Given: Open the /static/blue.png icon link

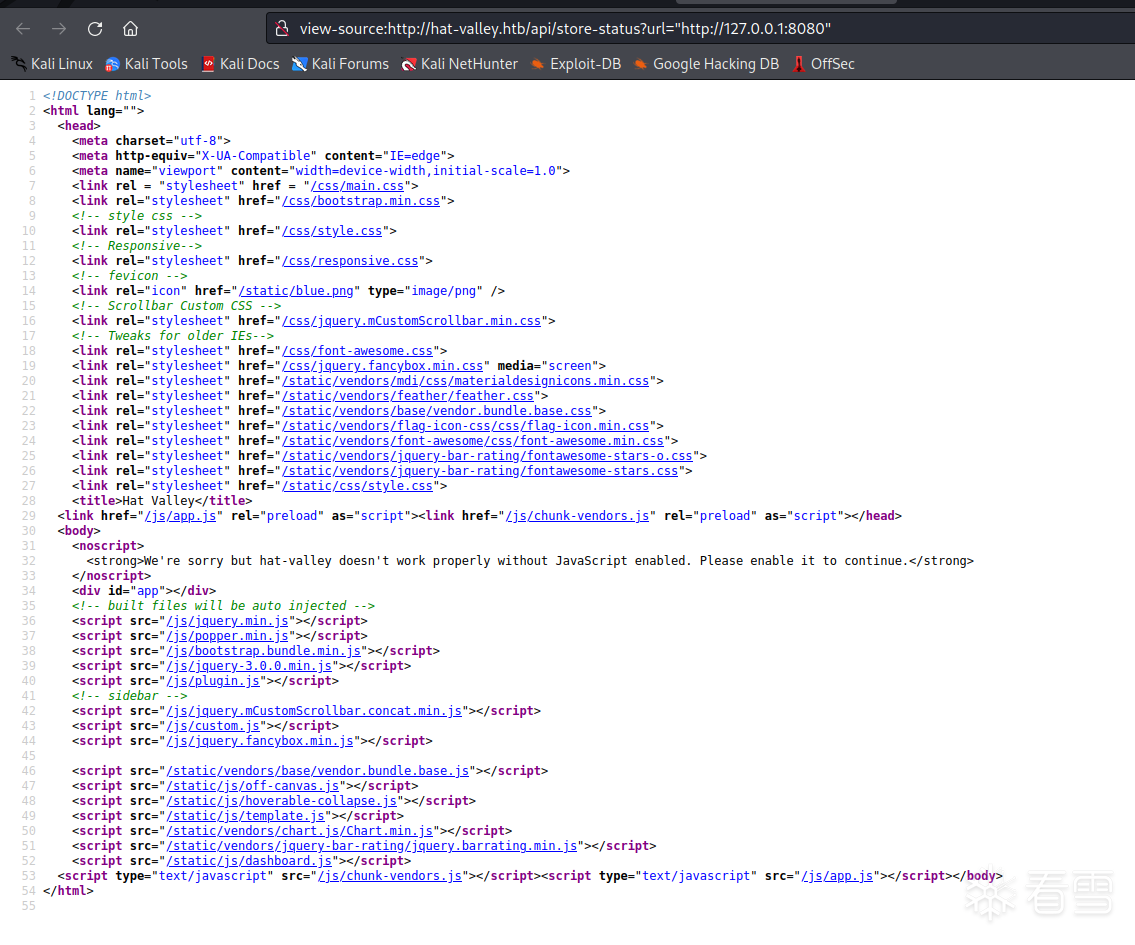Looking at the screenshot, I should point(296,291).
